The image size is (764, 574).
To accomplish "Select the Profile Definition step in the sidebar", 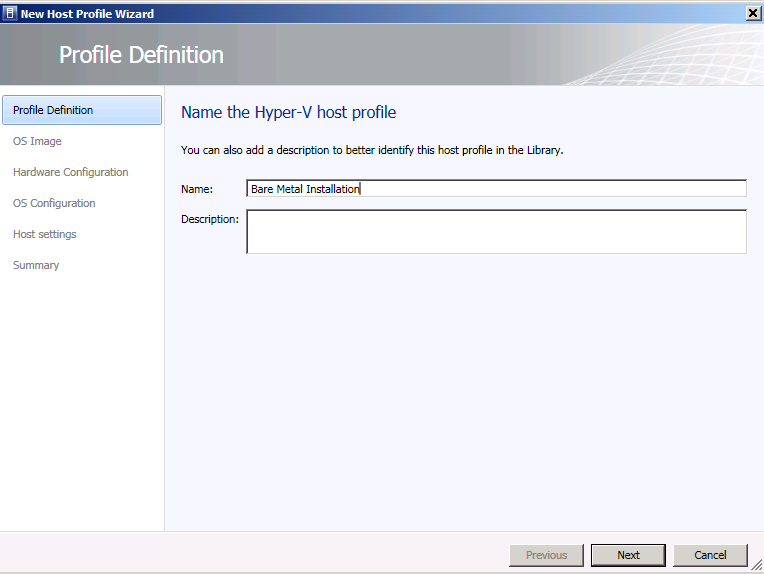I will coord(82,110).
